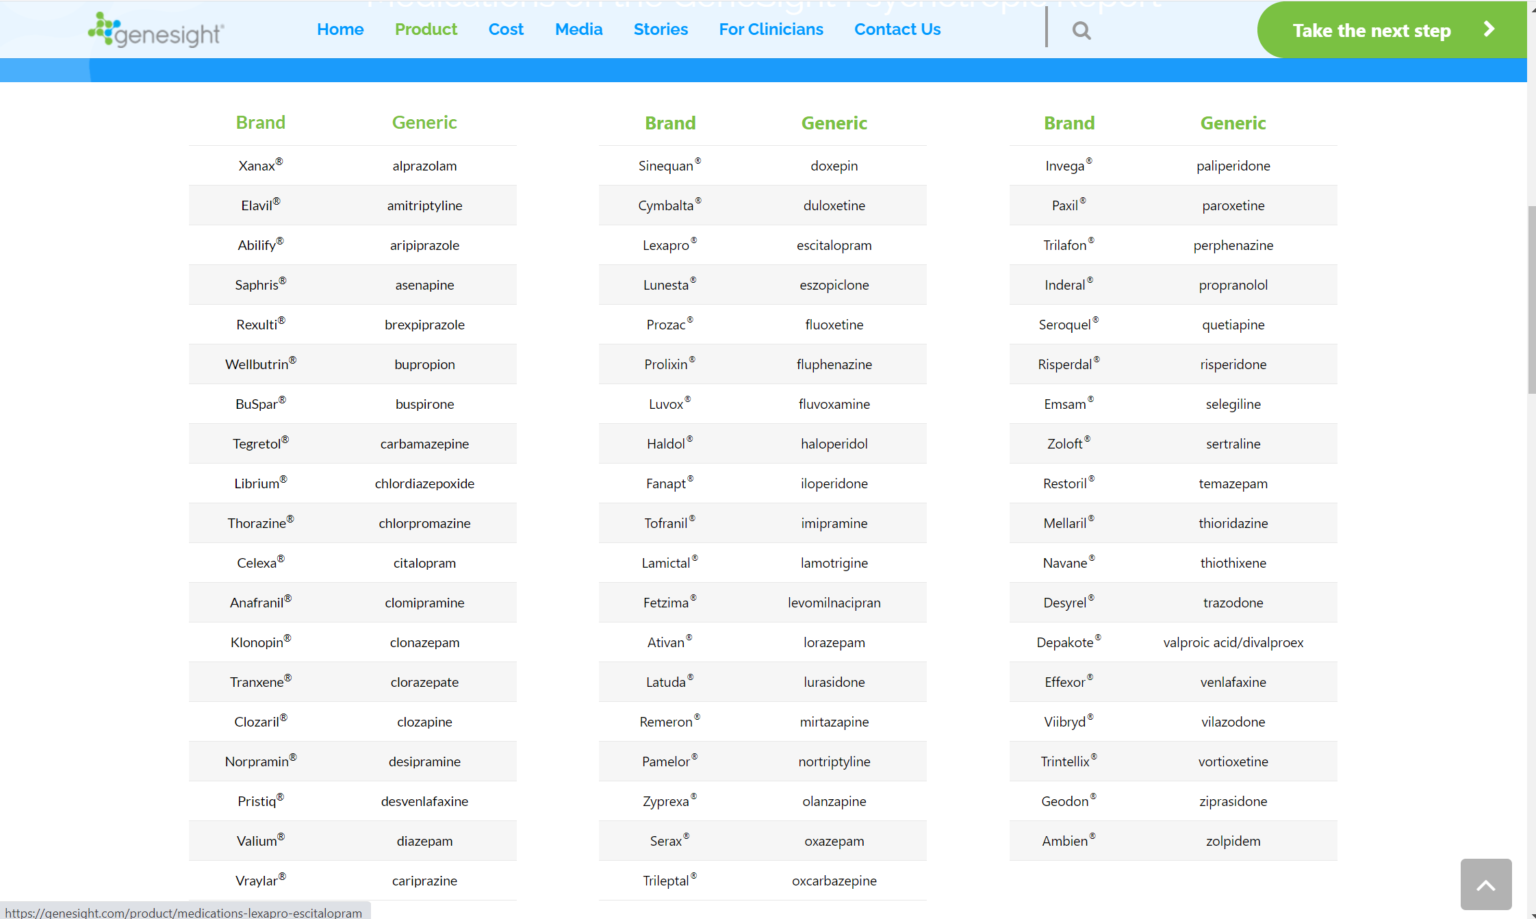Image resolution: width=1536 pixels, height=919 pixels.
Task: Select the Zyprexa brand entry
Action: (x=670, y=801)
